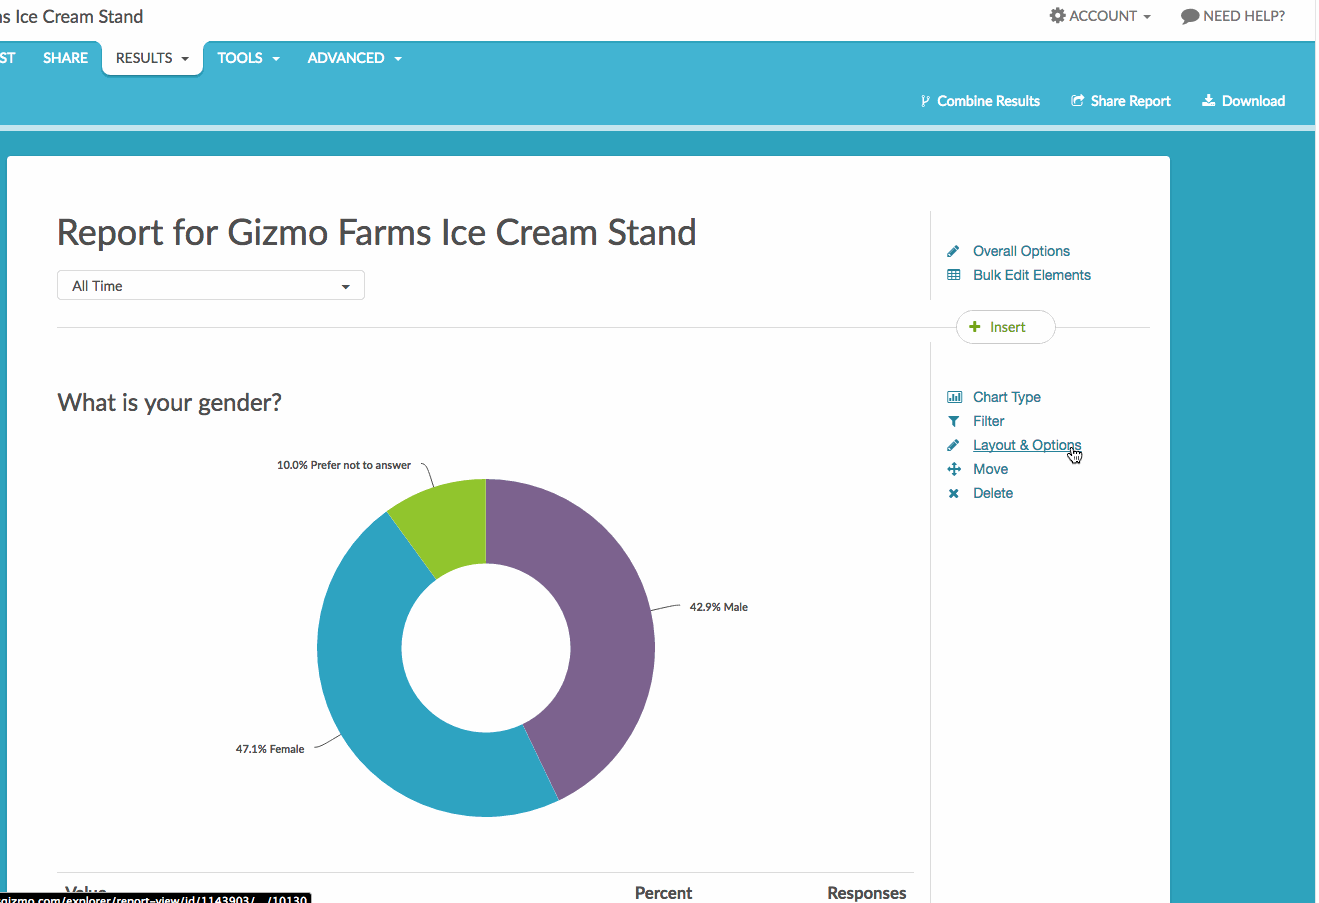Click the '10.0% Prefer not to answer' label
The image size is (1319, 903).
tap(344, 465)
